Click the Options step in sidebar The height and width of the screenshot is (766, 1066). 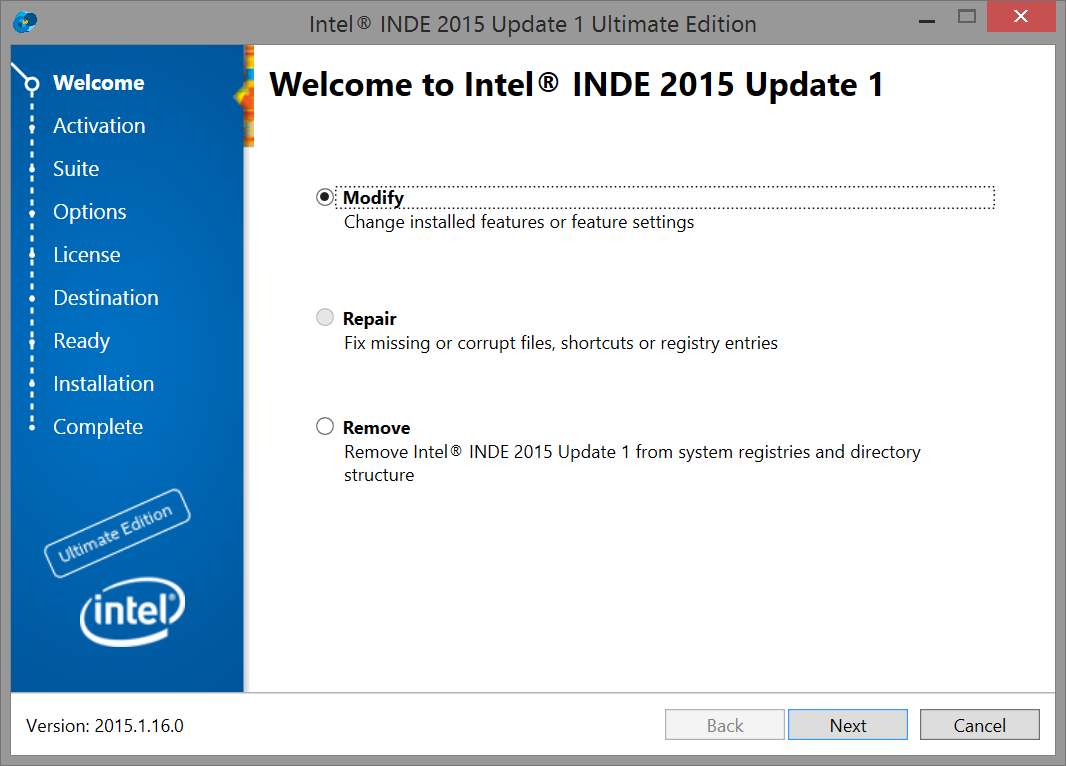(x=90, y=212)
